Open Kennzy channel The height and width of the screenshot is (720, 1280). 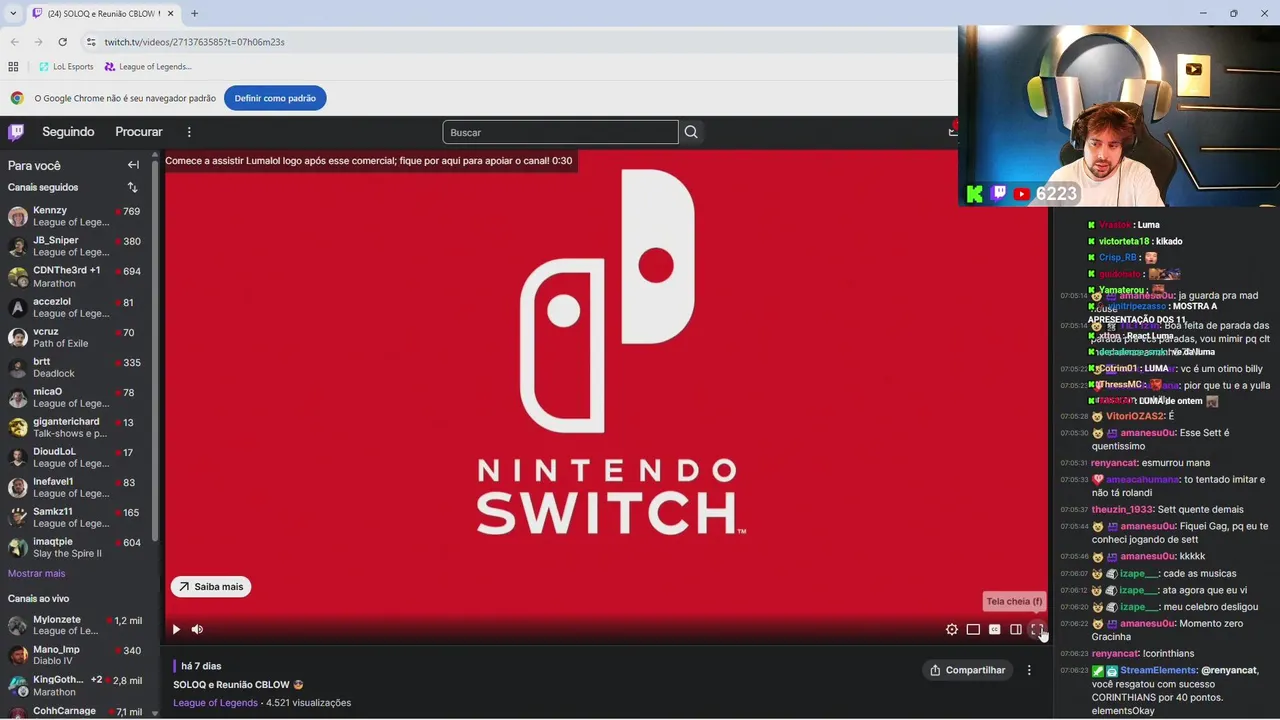[x=77, y=216]
